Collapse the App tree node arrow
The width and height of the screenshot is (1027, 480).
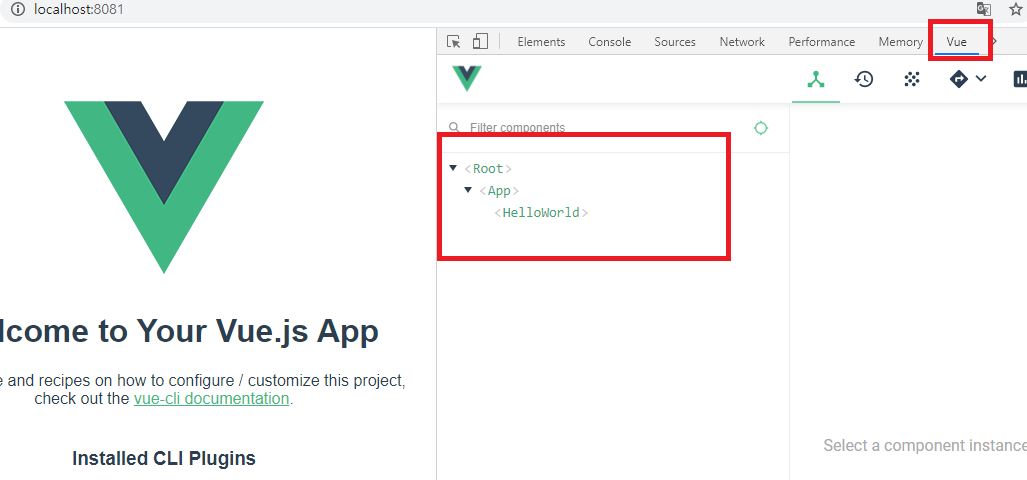coord(468,190)
